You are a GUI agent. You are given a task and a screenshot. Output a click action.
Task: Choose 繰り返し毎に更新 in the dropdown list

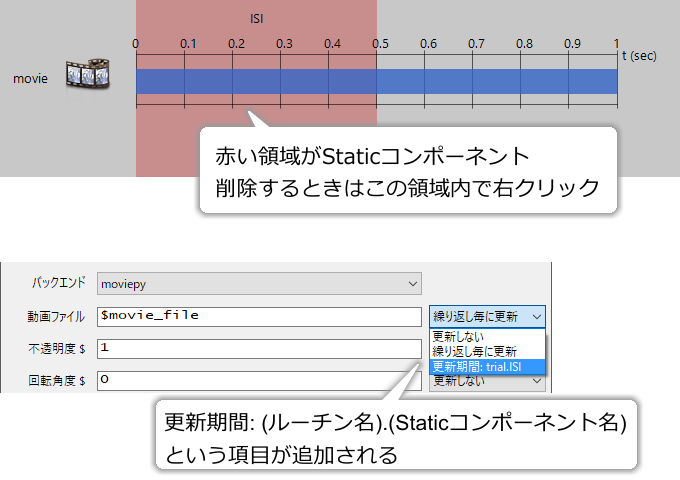(x=487, y=351)
